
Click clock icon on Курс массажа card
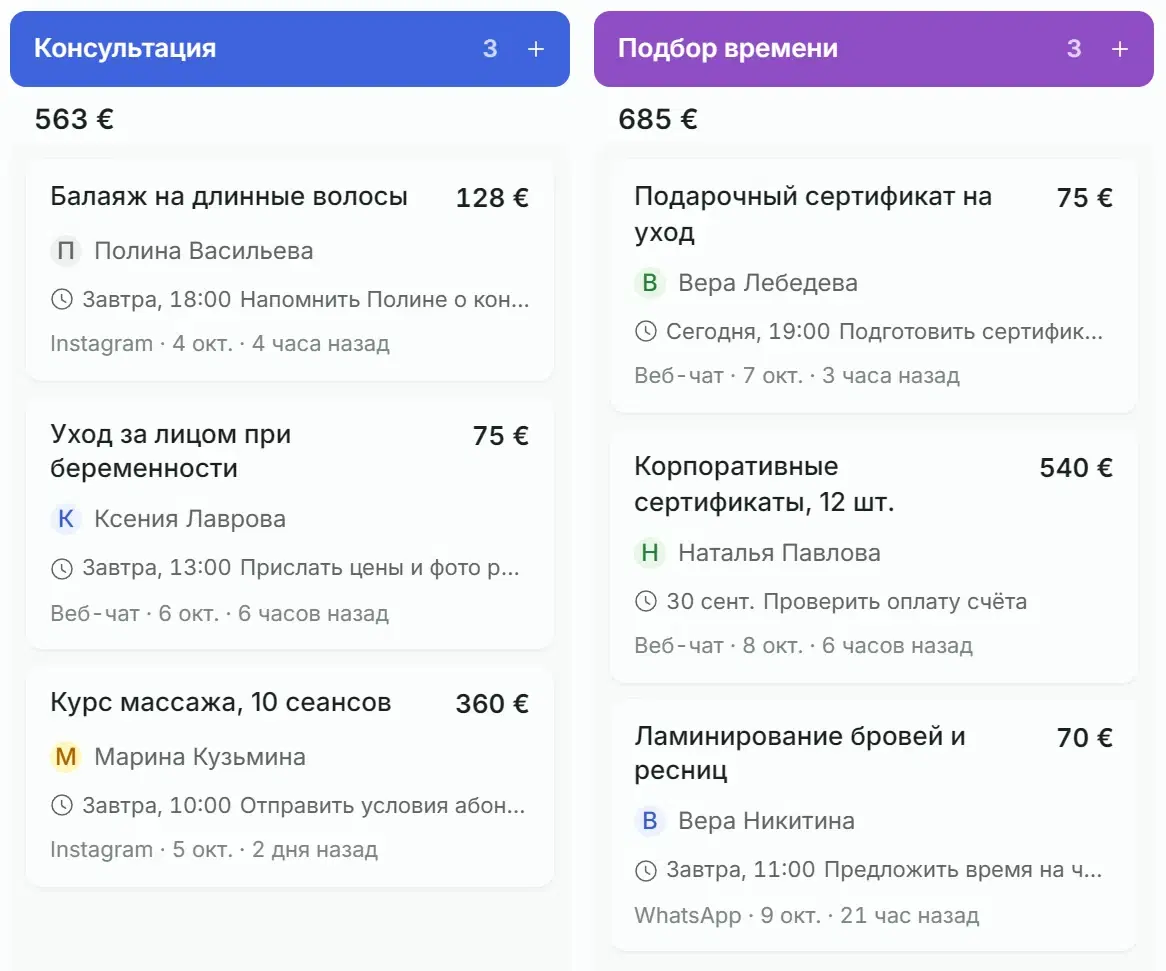(x=62, y=805)
